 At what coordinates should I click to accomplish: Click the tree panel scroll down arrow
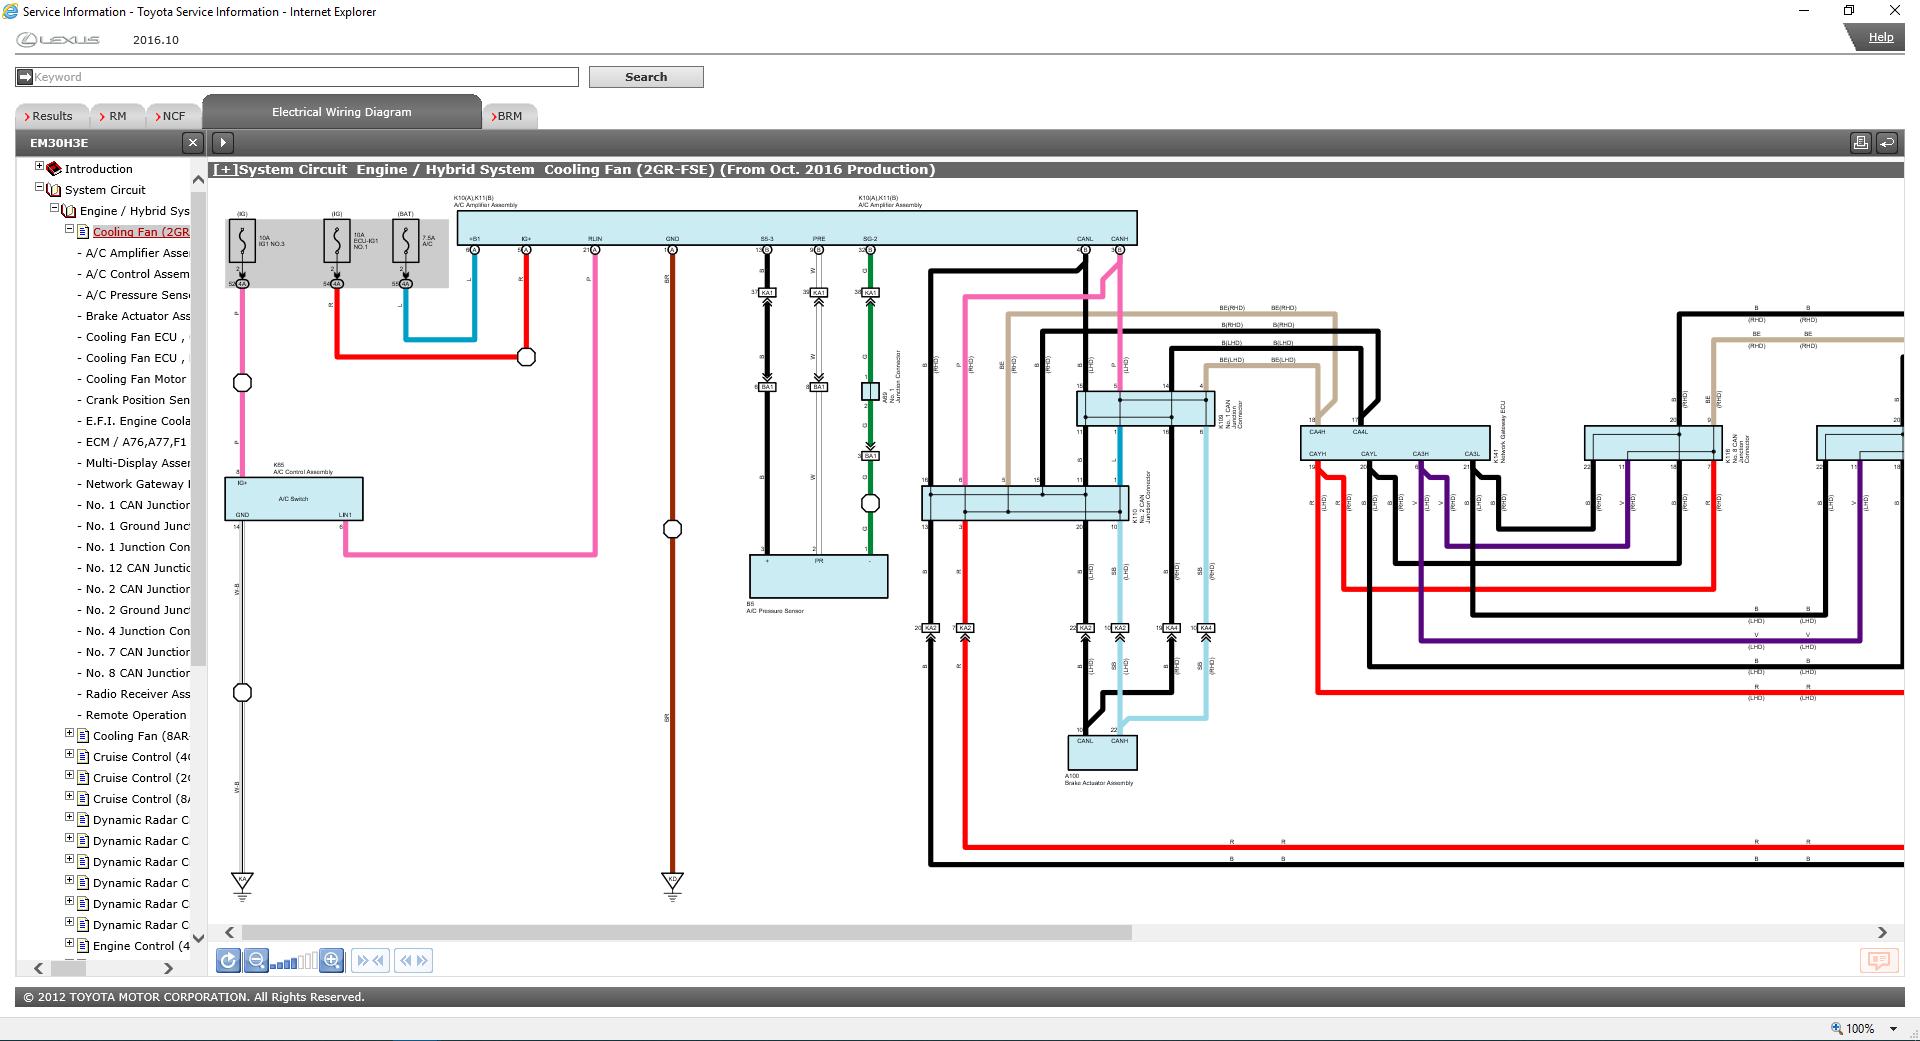pyautogui.click(x=198, y=938)
